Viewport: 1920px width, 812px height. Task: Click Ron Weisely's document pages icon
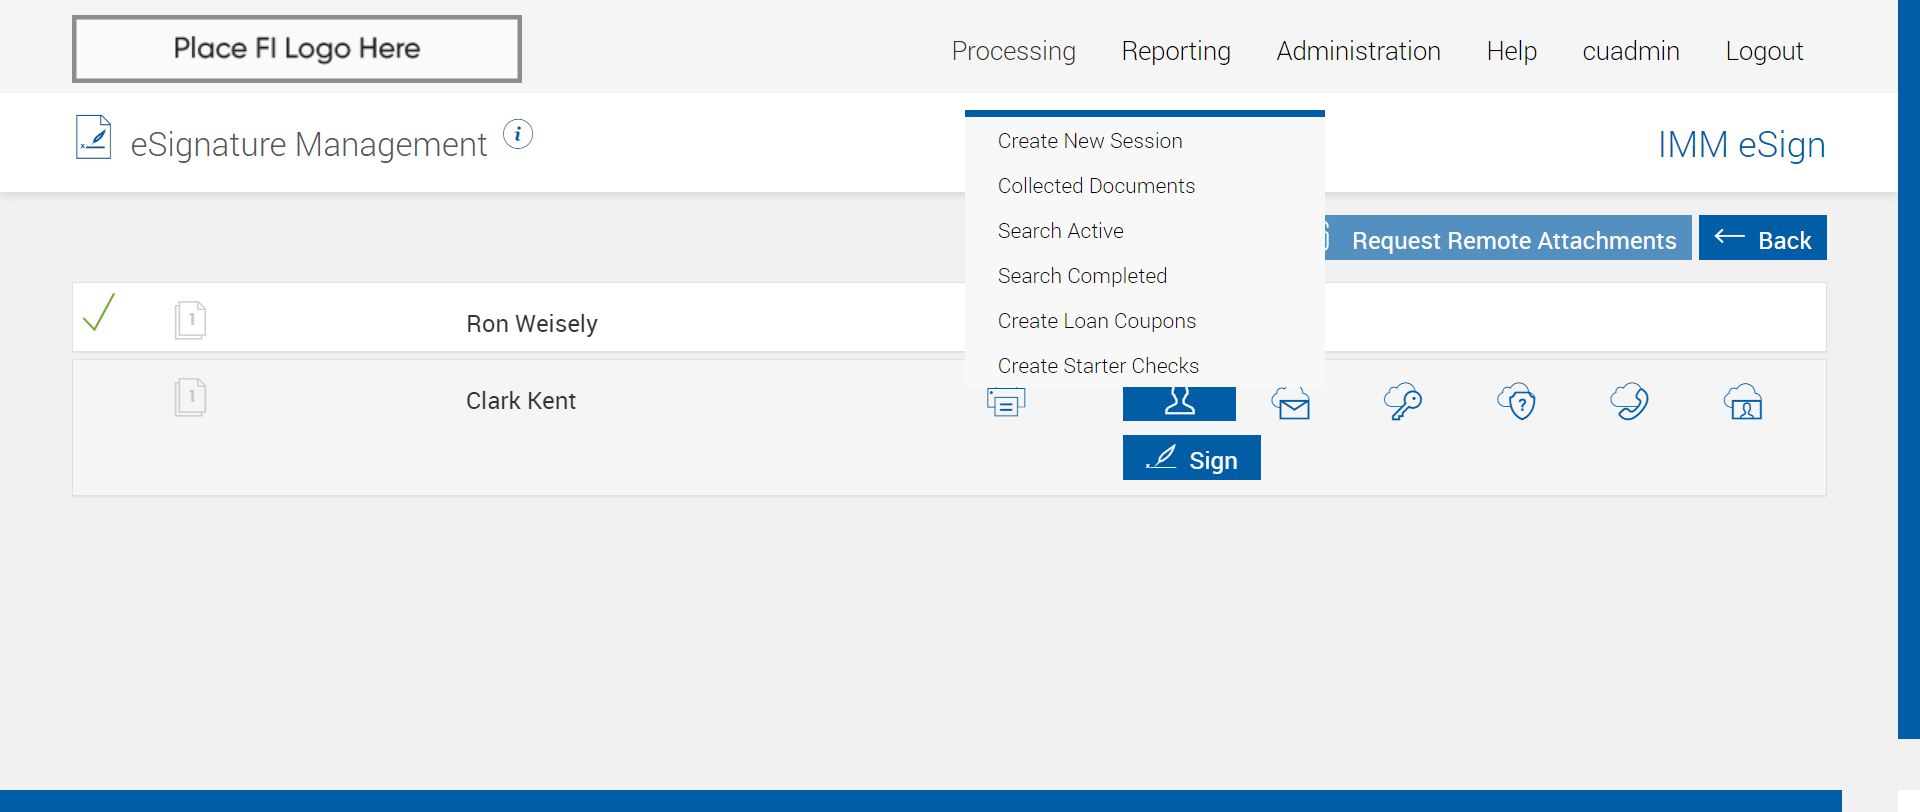click(x=190, y=321)
